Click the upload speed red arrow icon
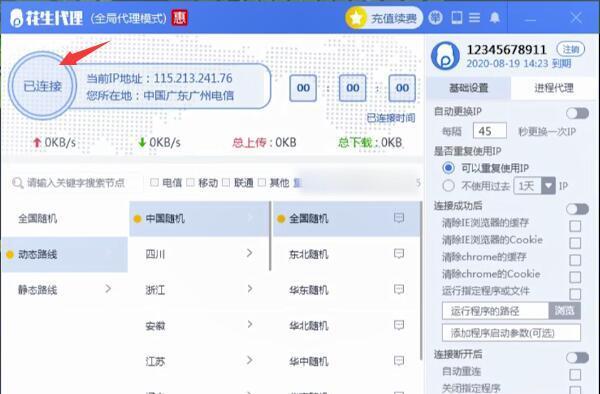 37,143
